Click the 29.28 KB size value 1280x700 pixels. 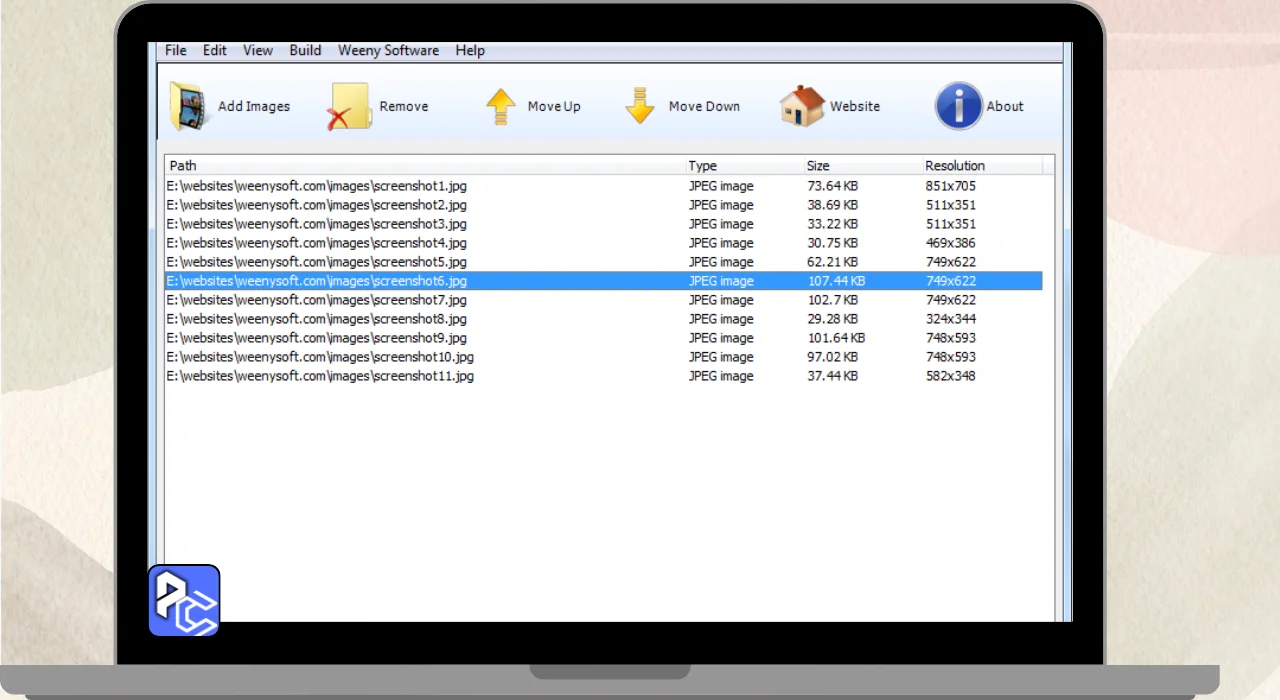[x=833, y=319]
